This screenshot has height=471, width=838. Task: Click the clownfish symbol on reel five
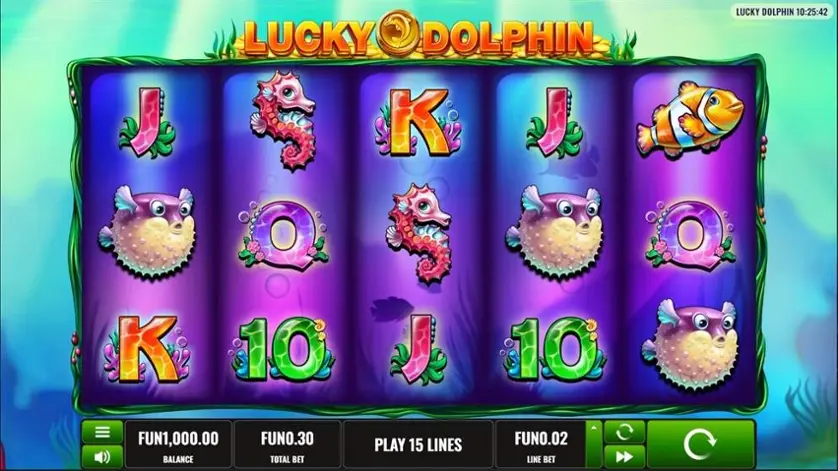coord(689,120)
